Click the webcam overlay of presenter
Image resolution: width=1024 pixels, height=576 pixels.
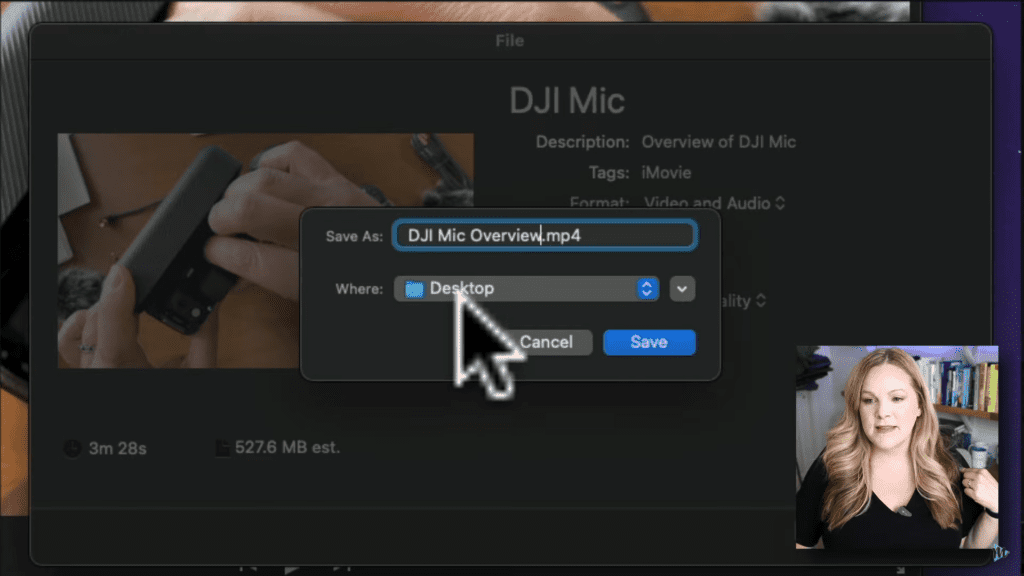pyautogui.click(x=897, y=447)
